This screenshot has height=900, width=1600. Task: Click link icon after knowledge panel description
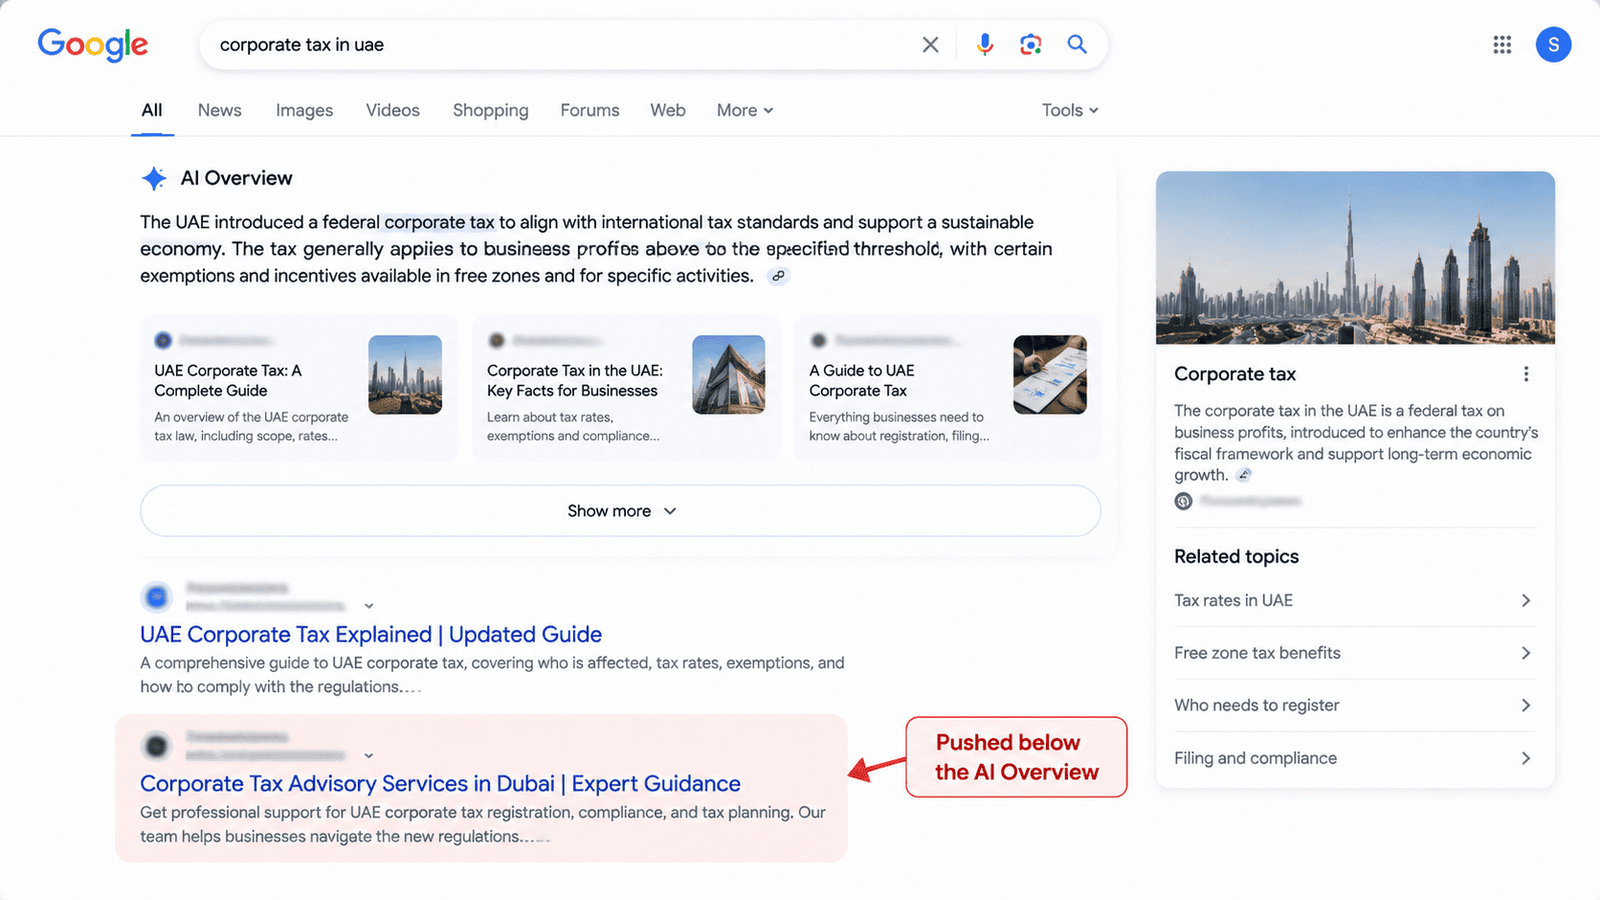[x=1244, y=475]
